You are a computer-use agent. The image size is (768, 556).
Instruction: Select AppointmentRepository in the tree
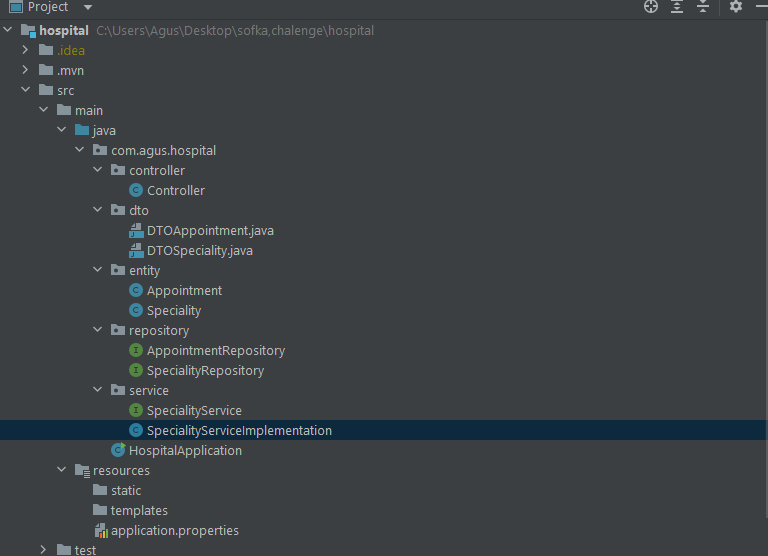[x=216, y=351]
